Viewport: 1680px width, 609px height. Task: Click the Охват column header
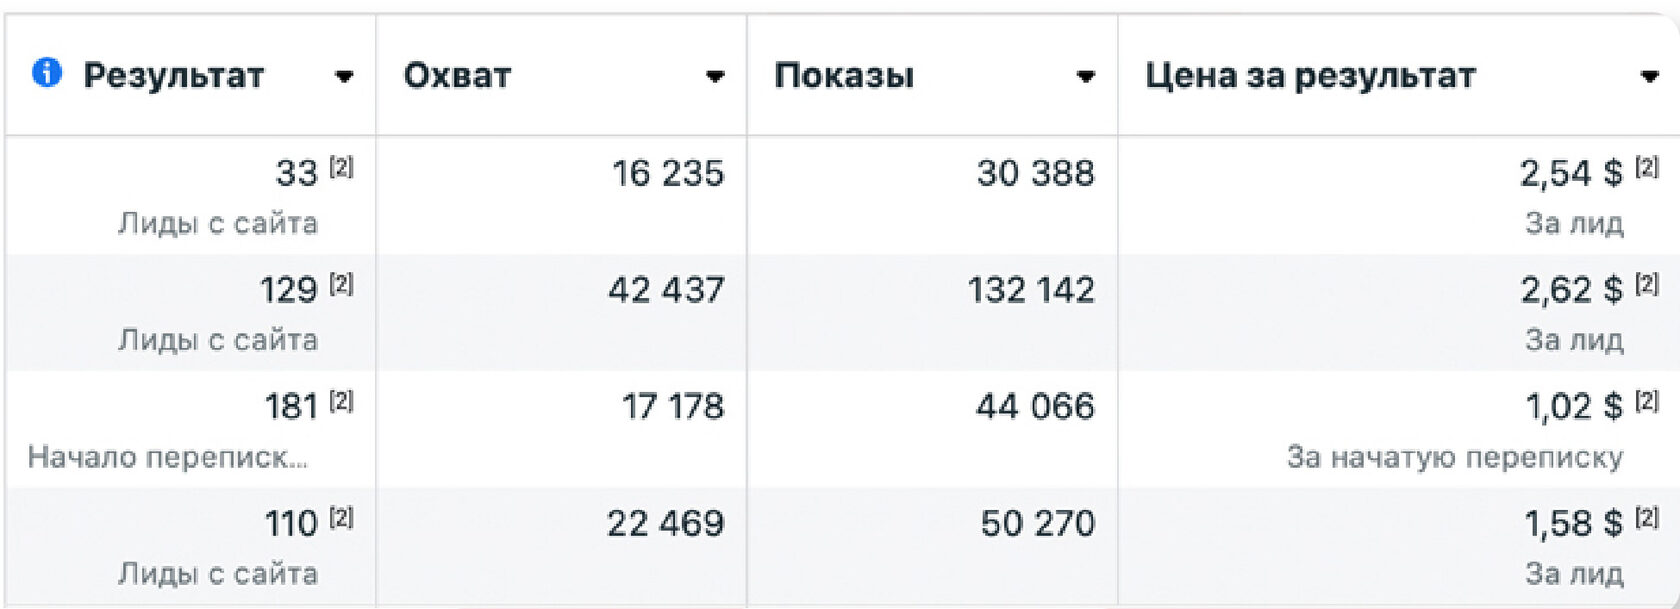(x=457, y=76)
